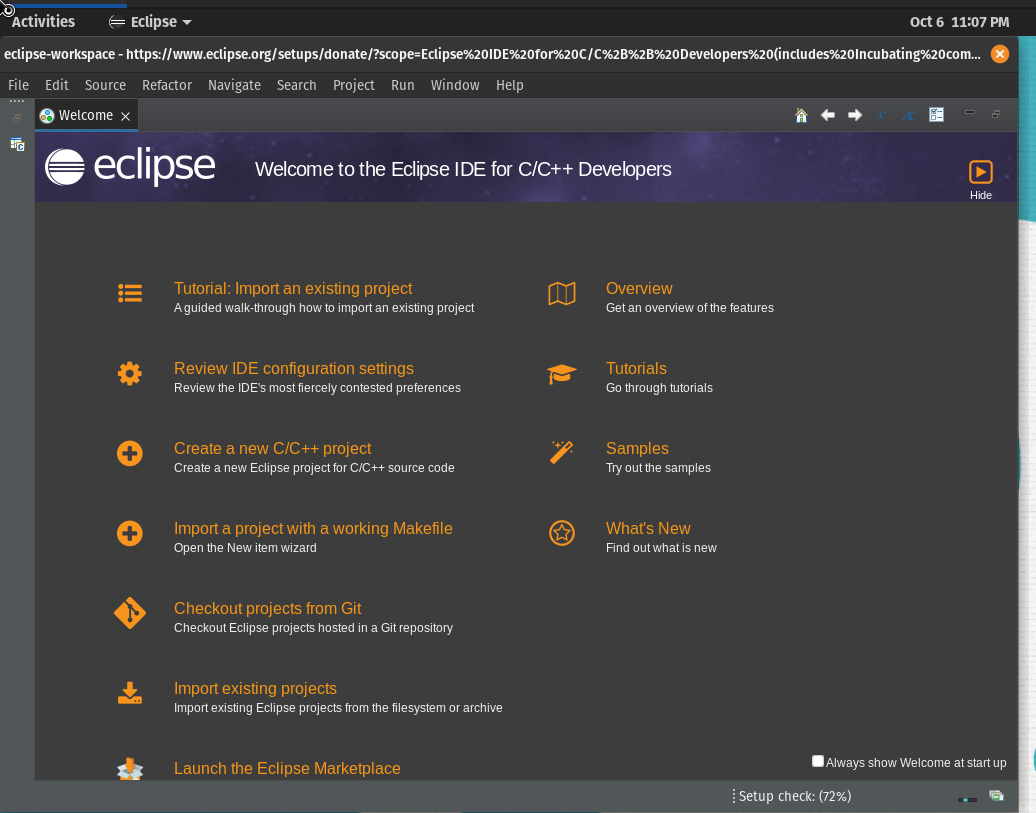
Task: Click Launch the Eclipse Marketplace link
Action: (x=287, y=769)
